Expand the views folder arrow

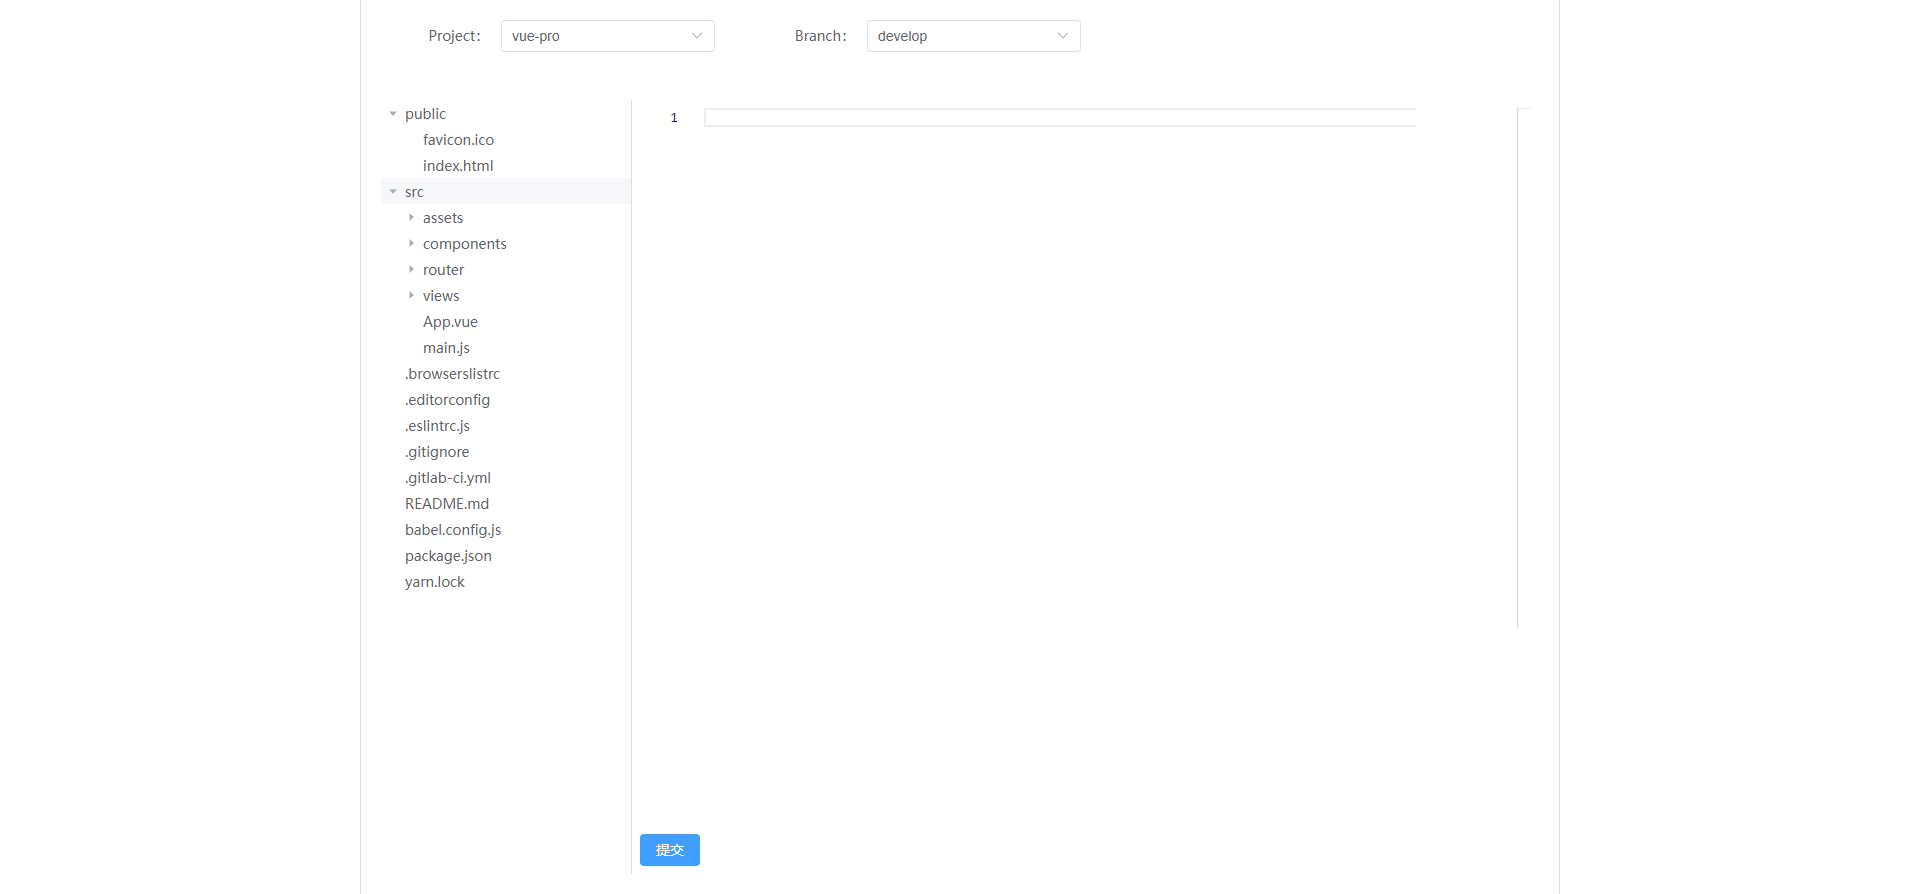411,296
